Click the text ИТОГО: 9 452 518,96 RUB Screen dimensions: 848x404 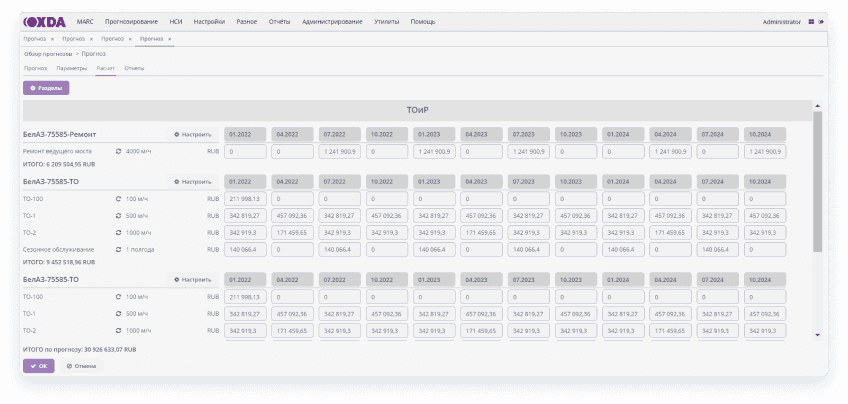59,262
